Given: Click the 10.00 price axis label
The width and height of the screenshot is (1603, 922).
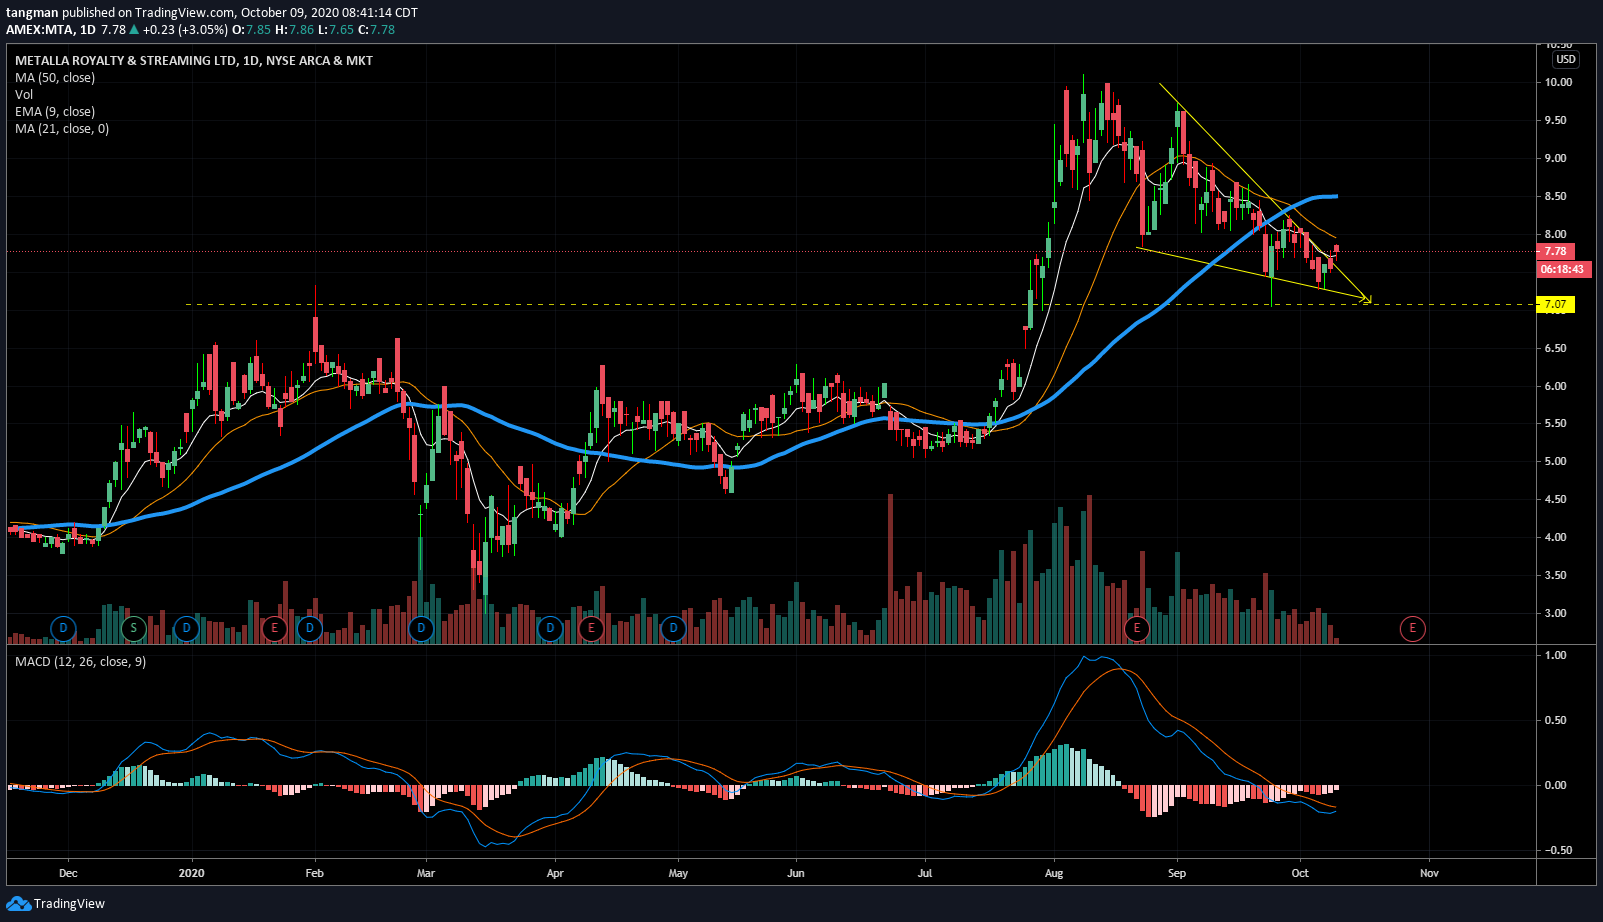Looking at the screenshot, I should coord(1557,83).
